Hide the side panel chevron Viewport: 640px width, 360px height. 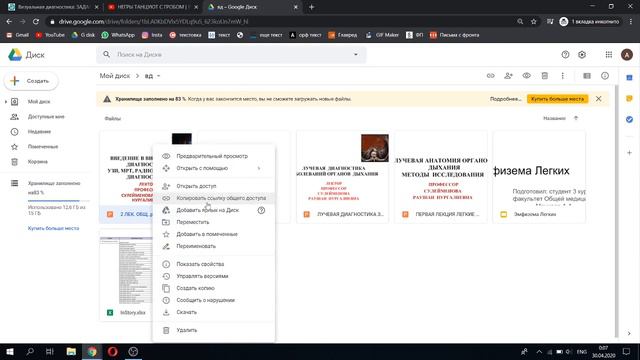tap(629, 333)
